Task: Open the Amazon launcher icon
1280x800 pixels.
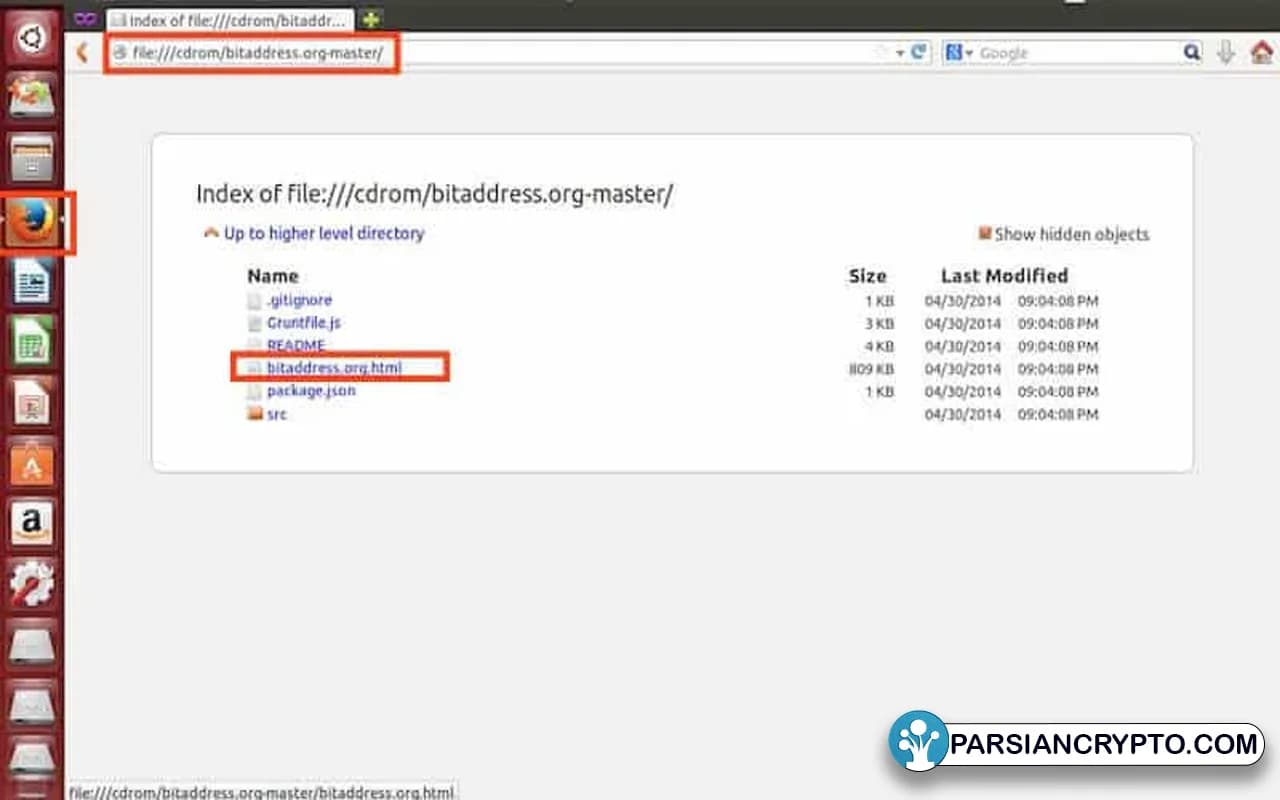Action: click(32, 523)
